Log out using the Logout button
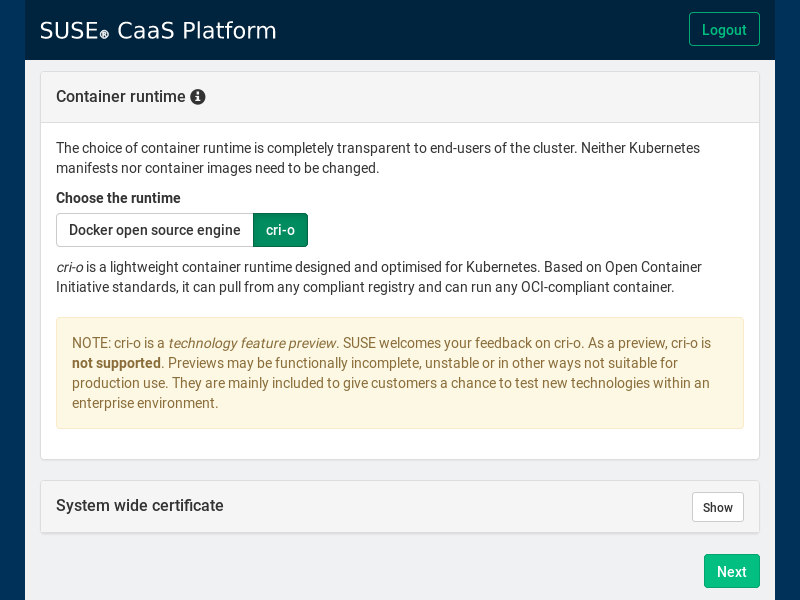This screenshot has width=800, height=600. click(x=724, y=30)
